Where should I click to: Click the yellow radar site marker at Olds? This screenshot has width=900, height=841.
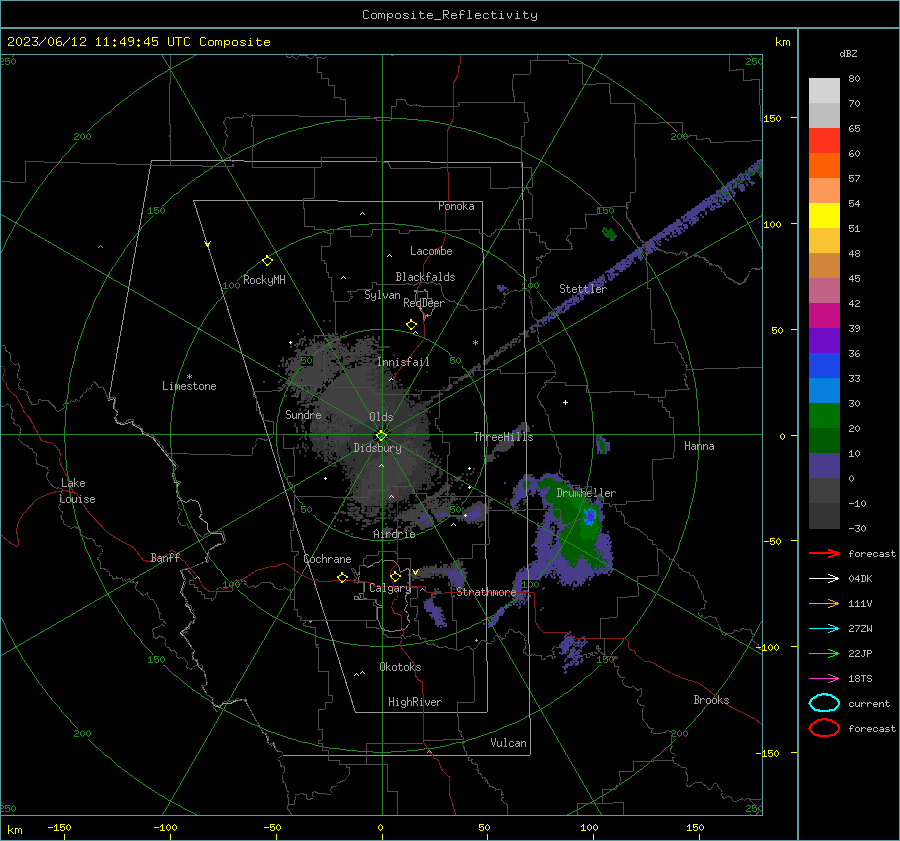click(381, 435)
